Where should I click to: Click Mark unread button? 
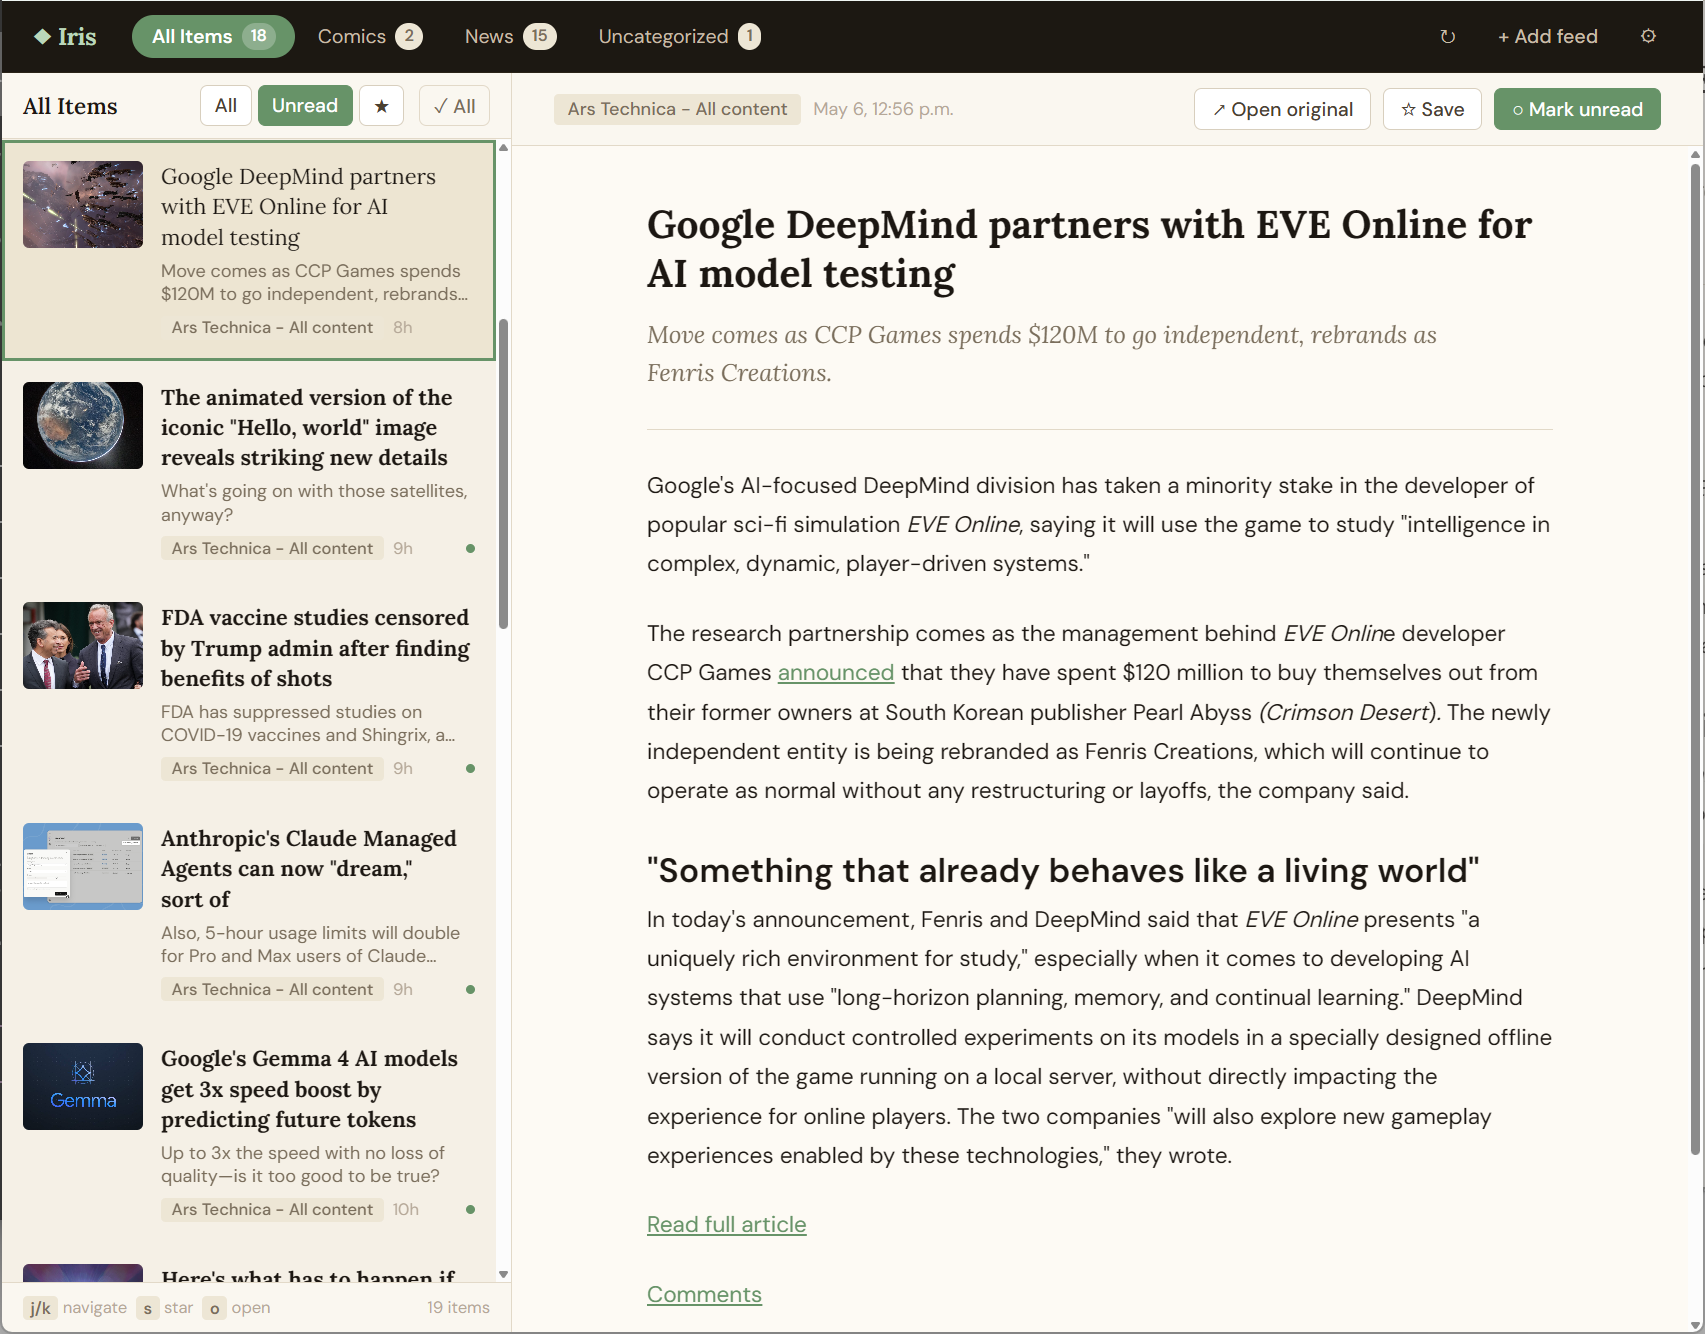(x=1577, y=109)
